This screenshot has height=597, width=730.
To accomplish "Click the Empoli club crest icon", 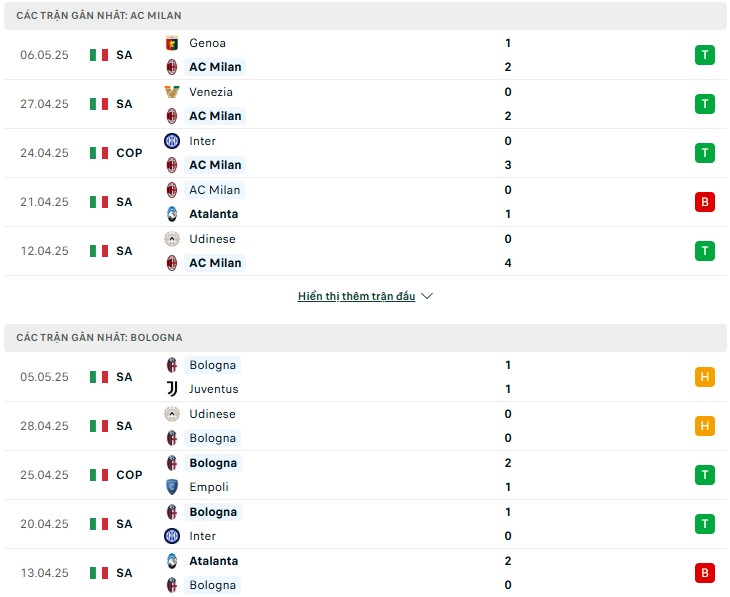I will coord(172,487).
